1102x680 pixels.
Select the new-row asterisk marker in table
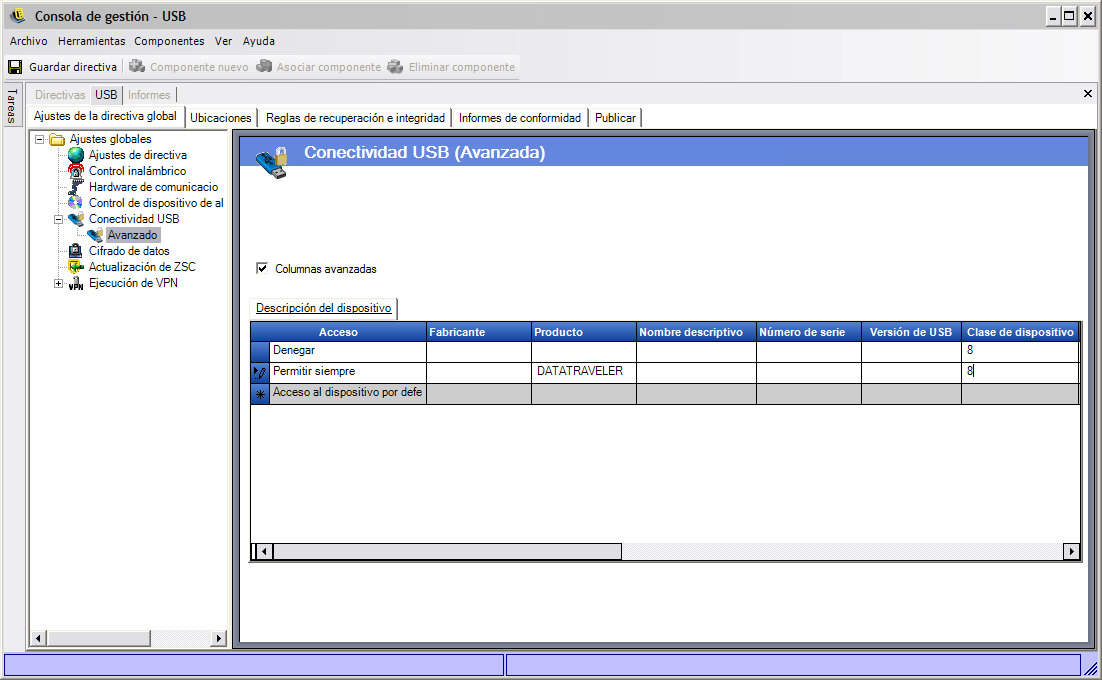pos(260,394)
